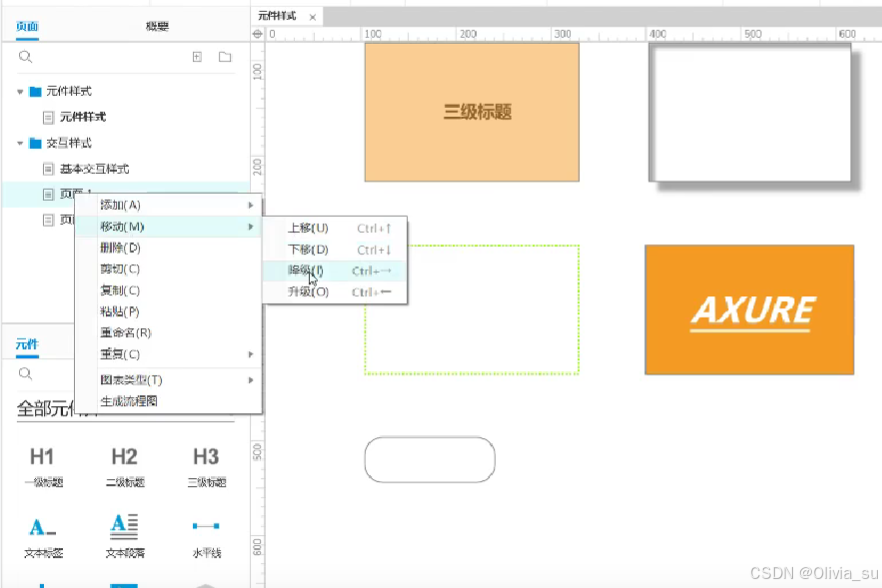Select the green dotted rectangle on canvas
The height and width of the screenshot is (588, 882).
pyautogui.click(x=472, y=309)
